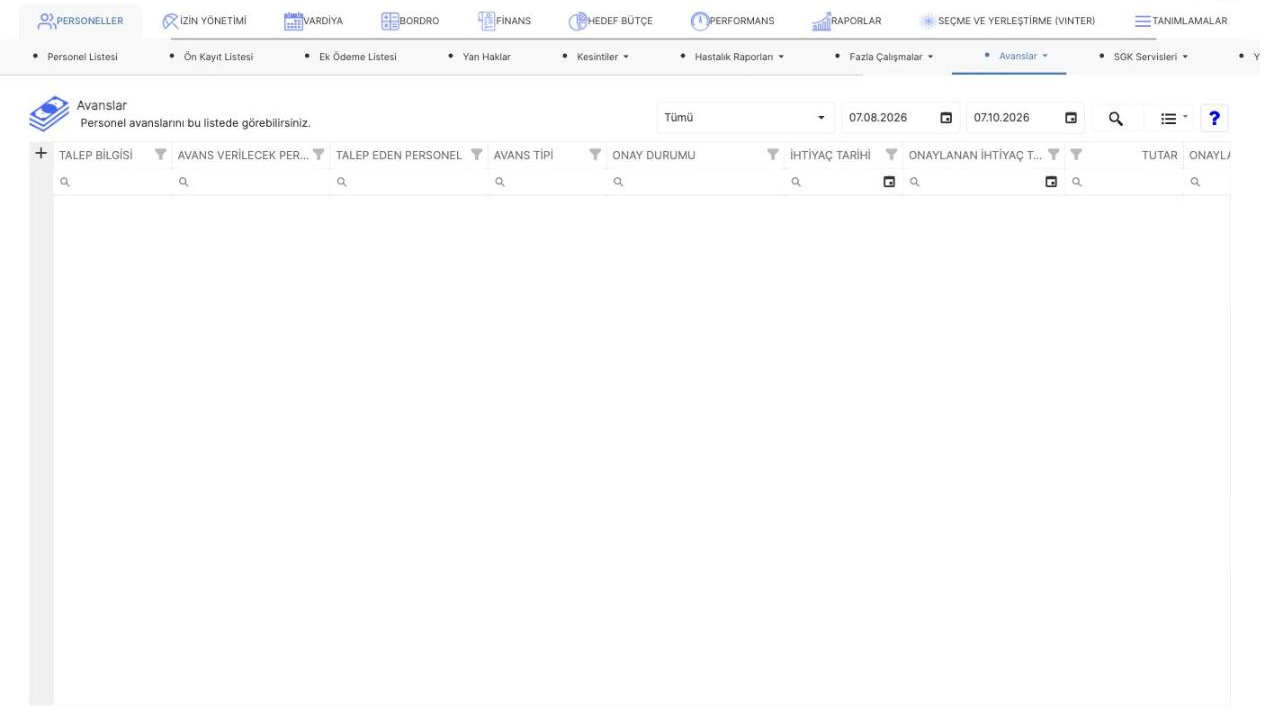Filter the Avans Verilecek Personel column
This screenshot has width=1272, height=715.
319,155
